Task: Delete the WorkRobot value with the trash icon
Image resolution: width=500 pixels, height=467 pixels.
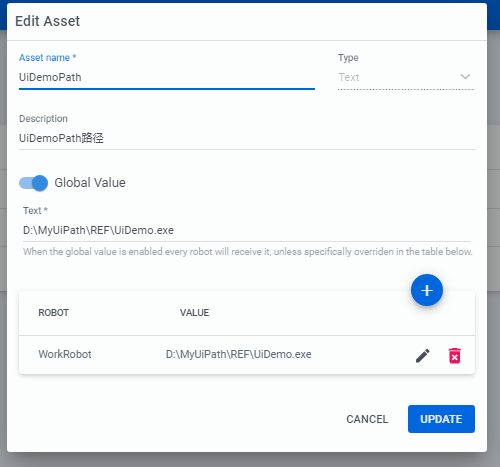Action: click(455, 355)
